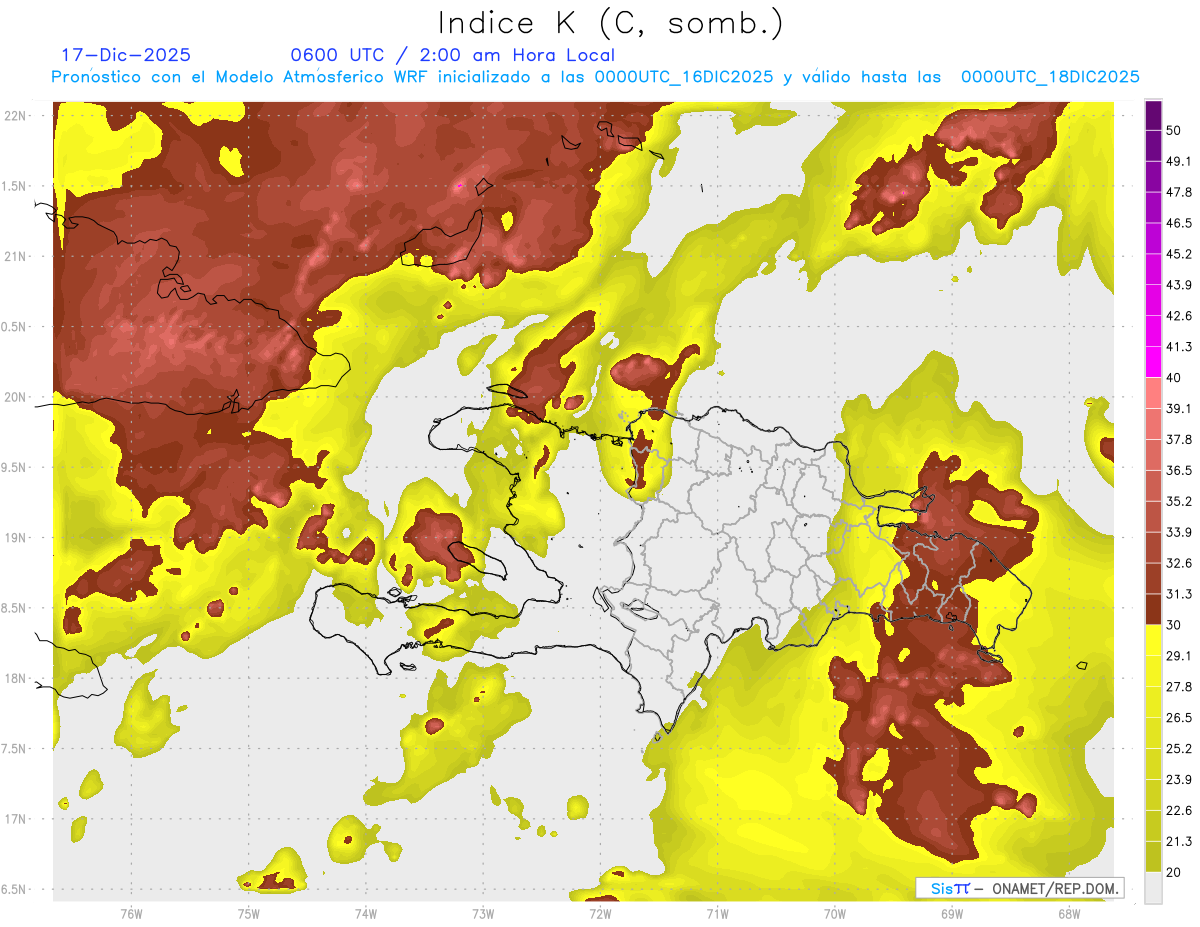Click the "21.3" color scale label
Viewport: 1200px width, 927px height.
1179,841
